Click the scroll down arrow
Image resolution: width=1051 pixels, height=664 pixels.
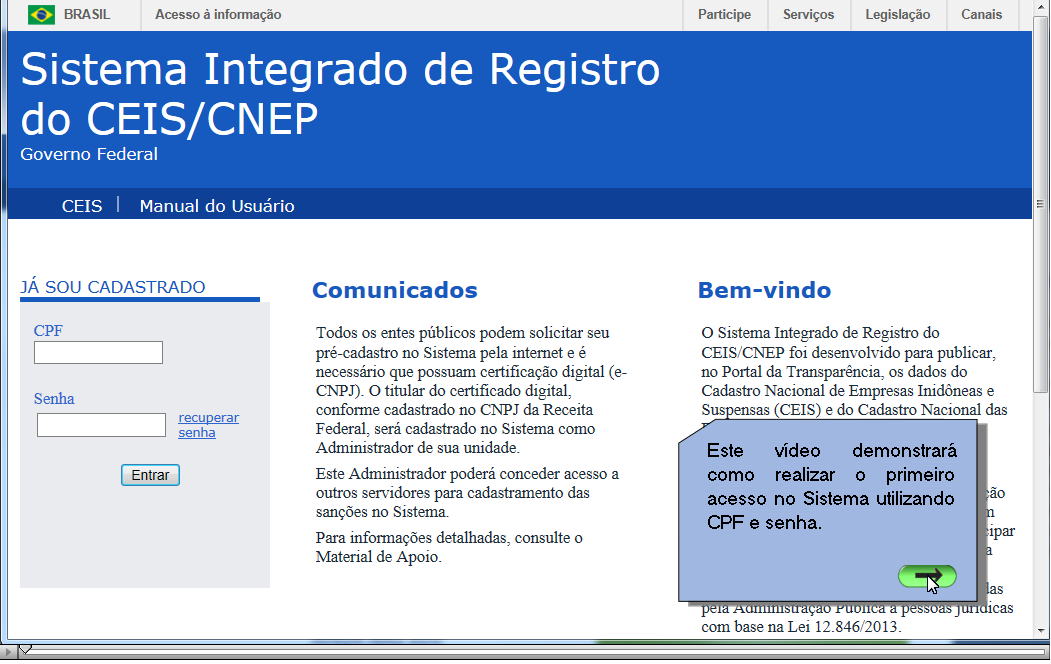1040,631
